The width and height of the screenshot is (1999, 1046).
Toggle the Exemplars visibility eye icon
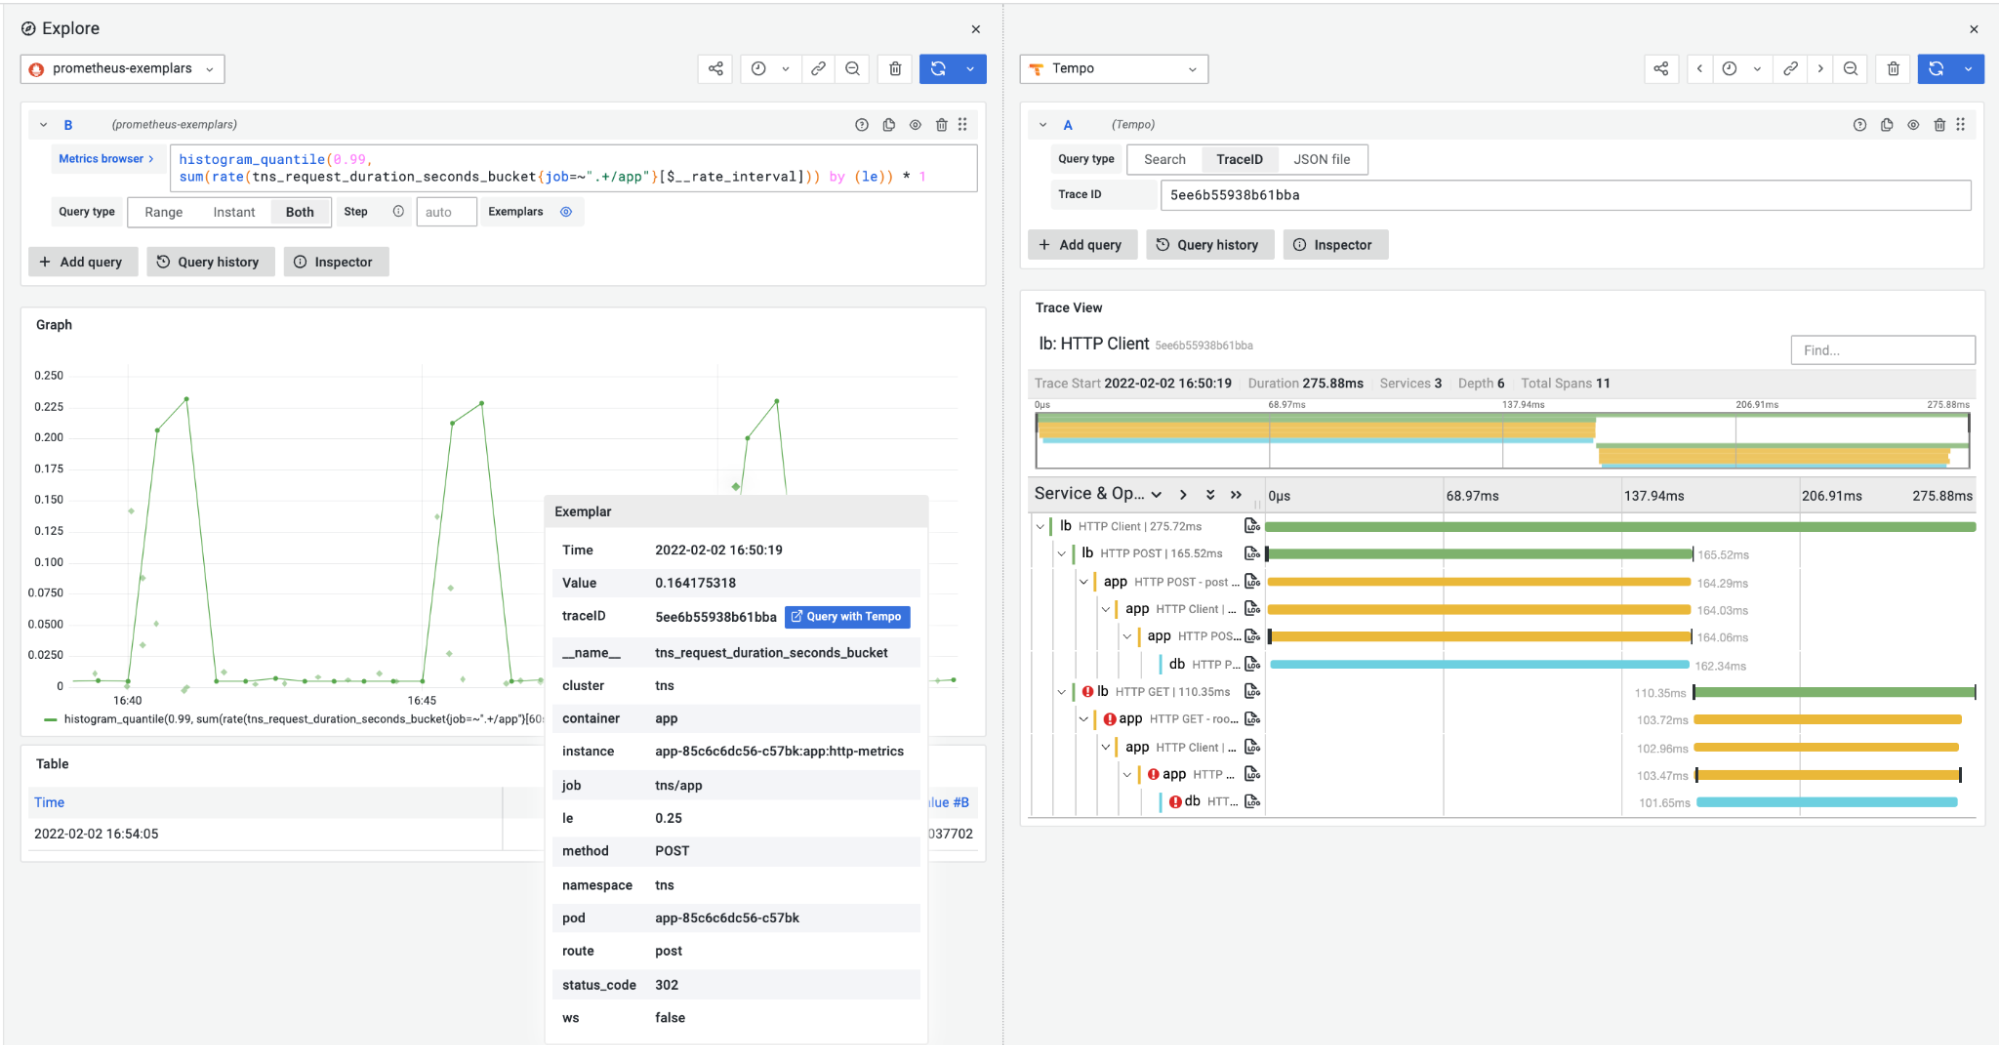(x=566, y=211)
